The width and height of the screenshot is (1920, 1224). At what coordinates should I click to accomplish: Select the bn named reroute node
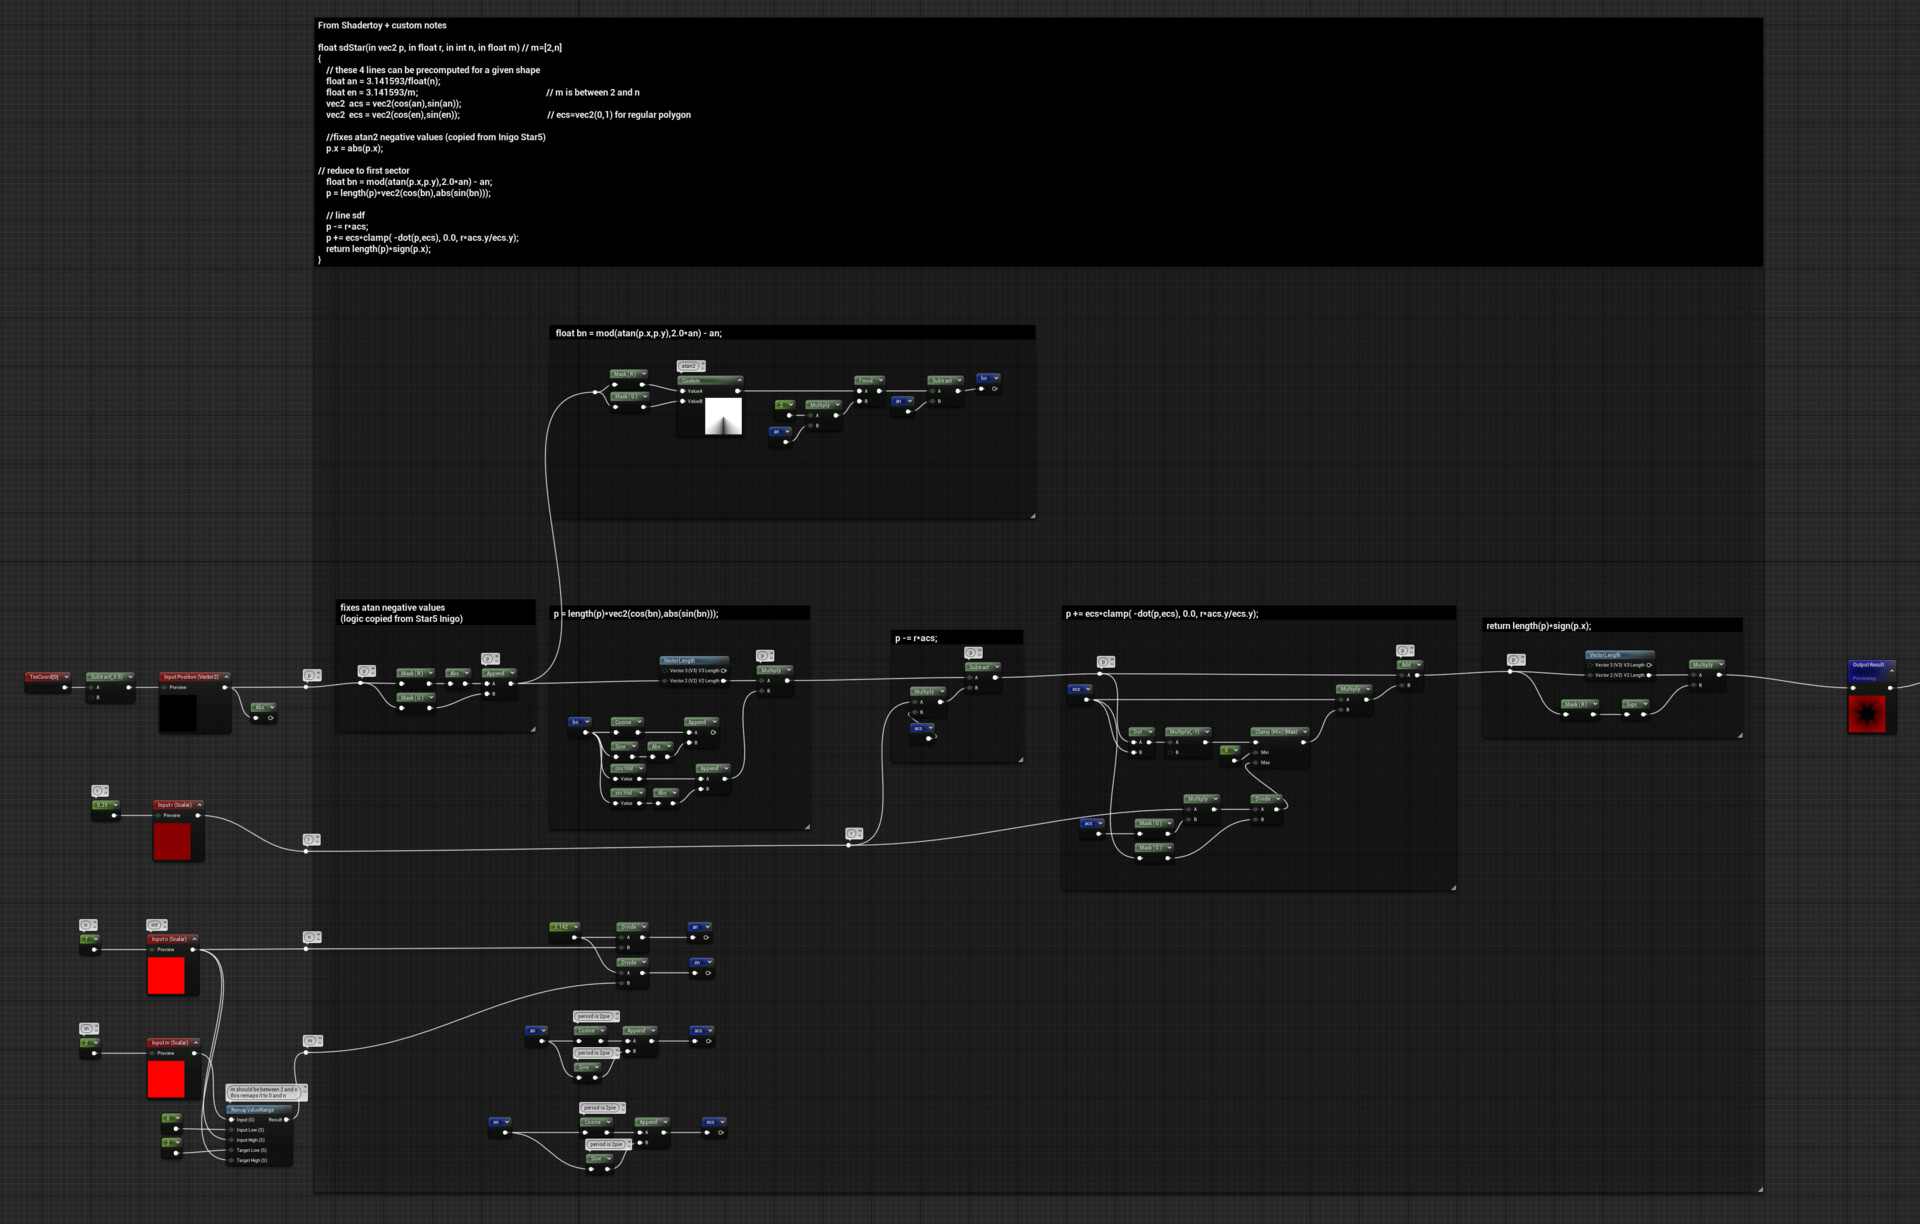coord(986,379)
